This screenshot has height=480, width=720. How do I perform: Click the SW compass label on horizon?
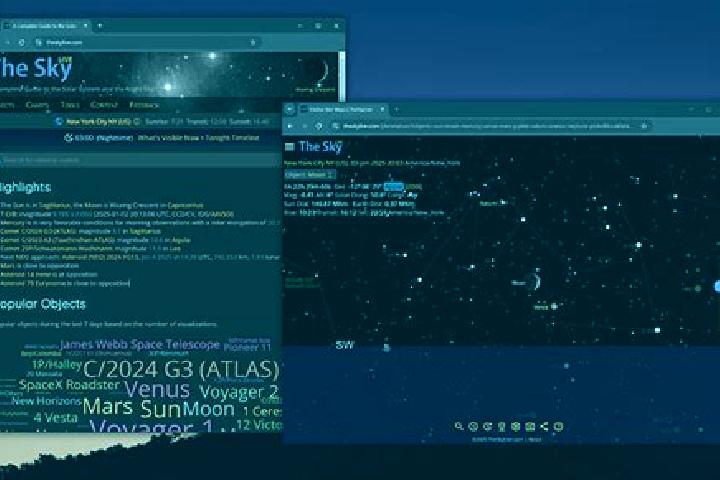pos(344,345)
